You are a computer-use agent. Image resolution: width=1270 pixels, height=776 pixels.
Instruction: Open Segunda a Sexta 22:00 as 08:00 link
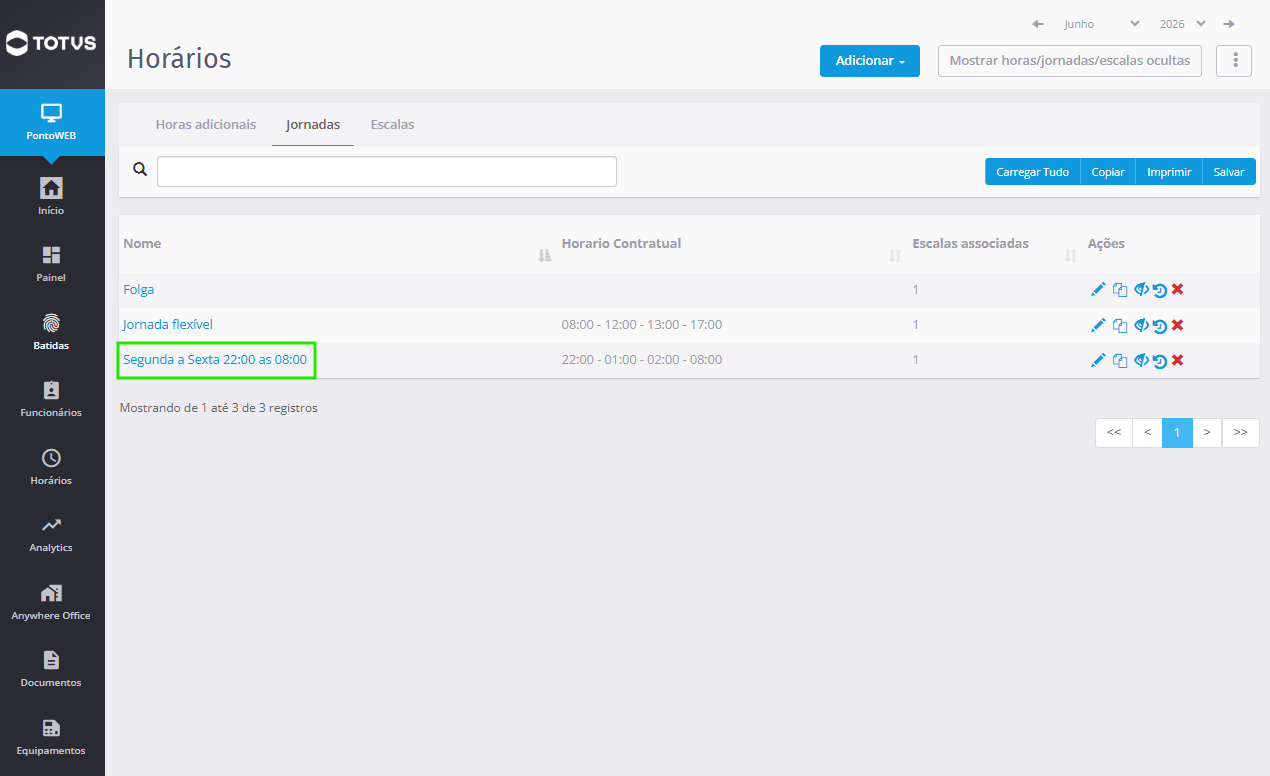(215, 360)
